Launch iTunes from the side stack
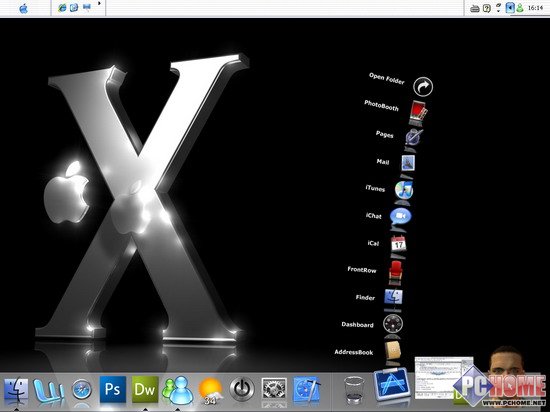This screenshot has height=412, width=550. pyautogui.click(x=403, y=190)
